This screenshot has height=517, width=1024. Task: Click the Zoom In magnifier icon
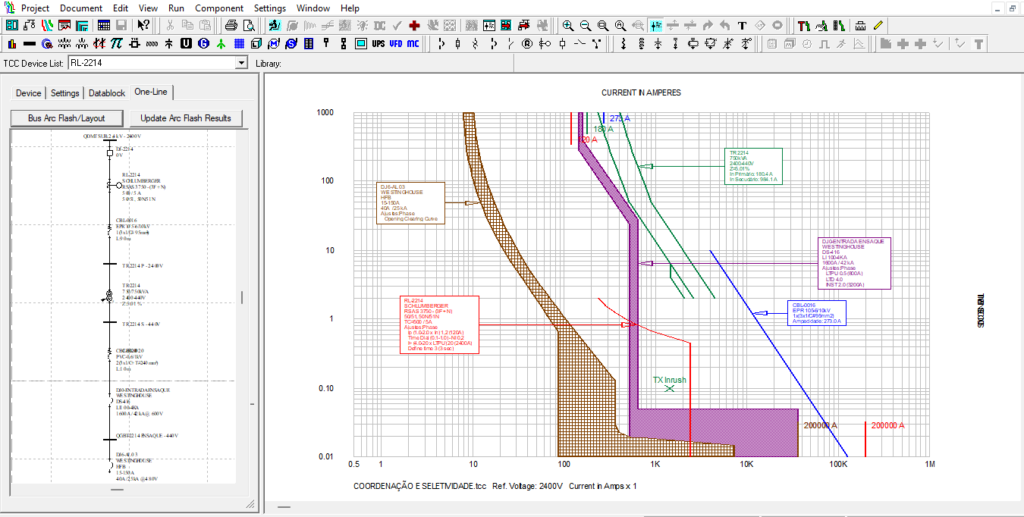(568, 25)
